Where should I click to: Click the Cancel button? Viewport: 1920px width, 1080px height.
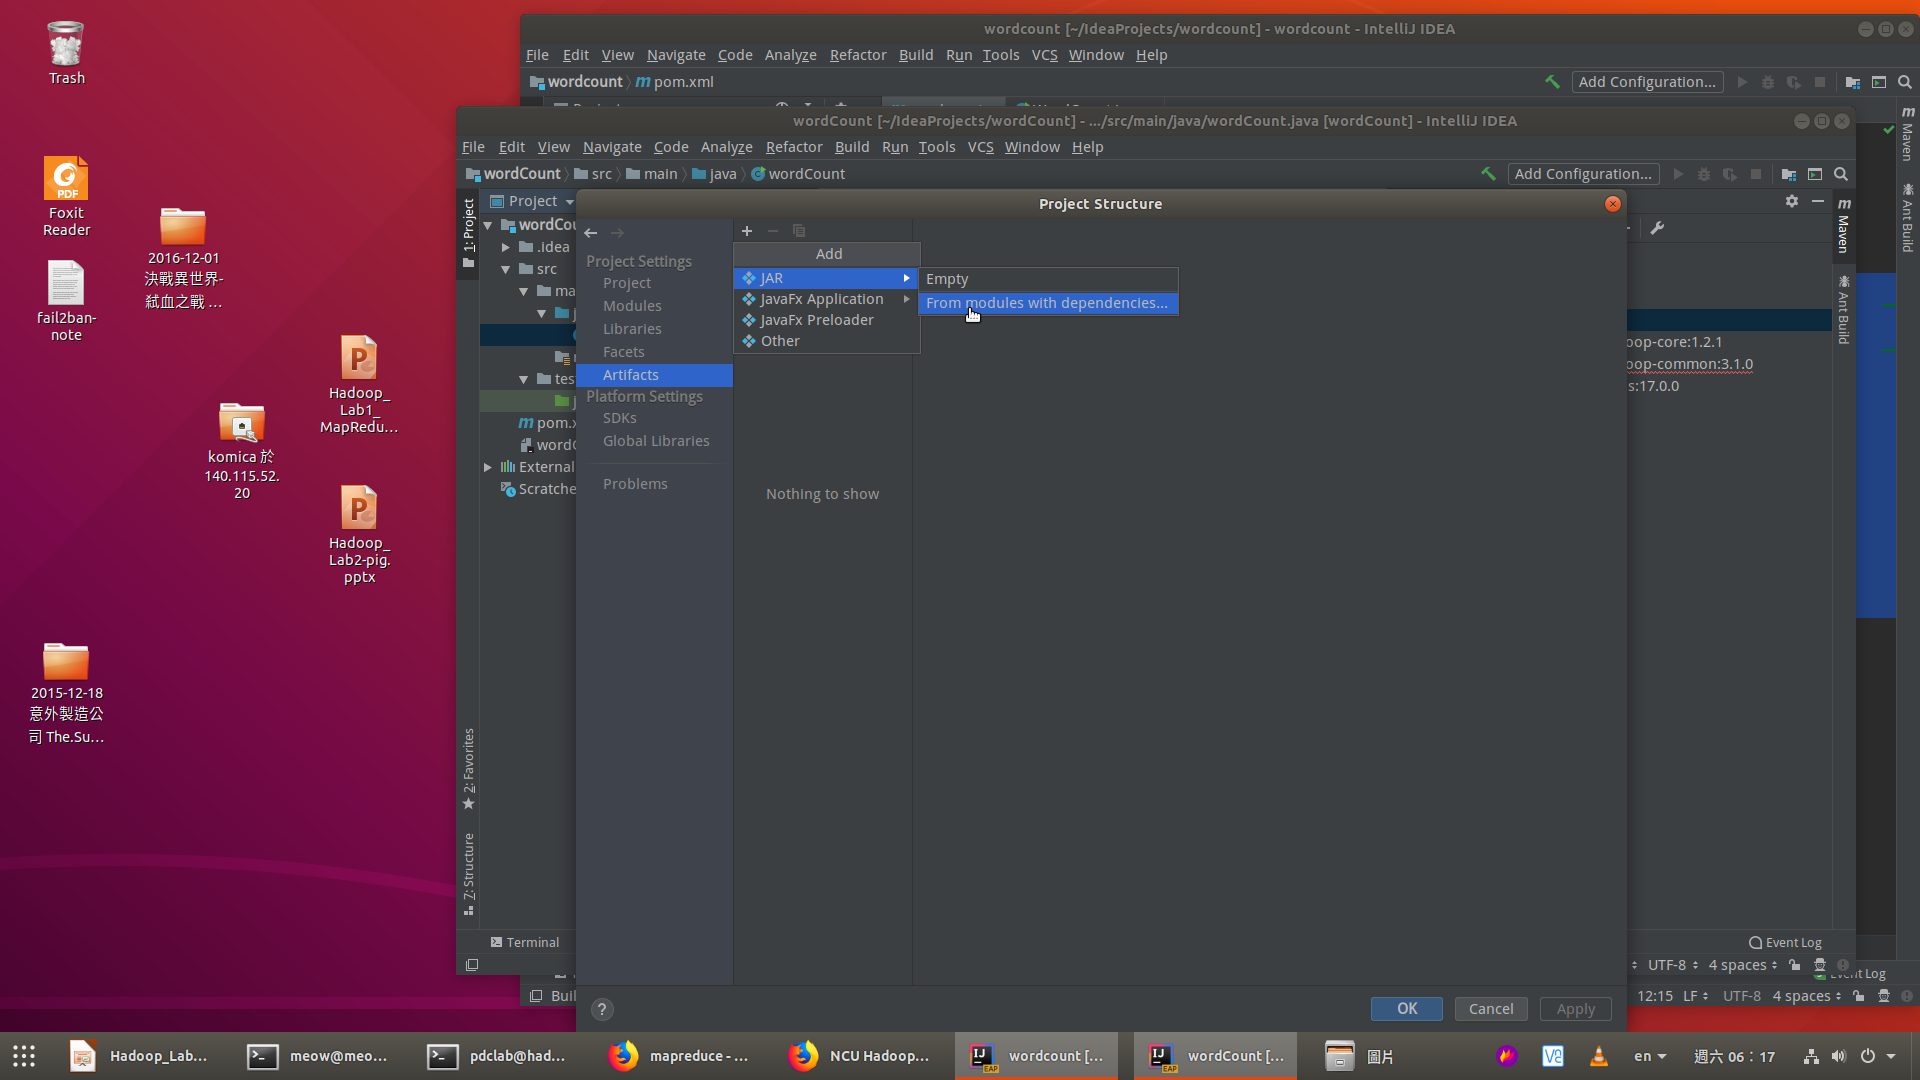[1490, 1009]
